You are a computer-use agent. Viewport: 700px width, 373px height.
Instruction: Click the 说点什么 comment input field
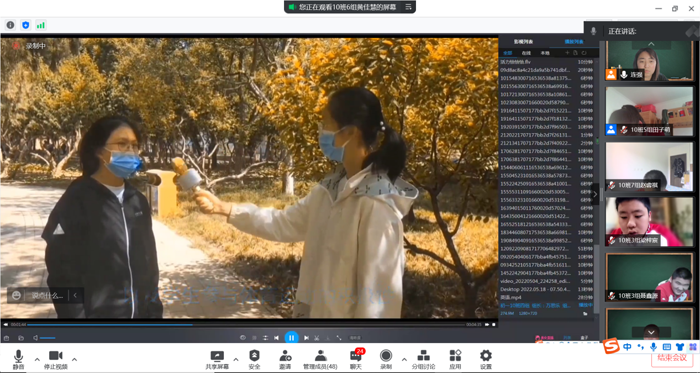(x=47, y=295)
